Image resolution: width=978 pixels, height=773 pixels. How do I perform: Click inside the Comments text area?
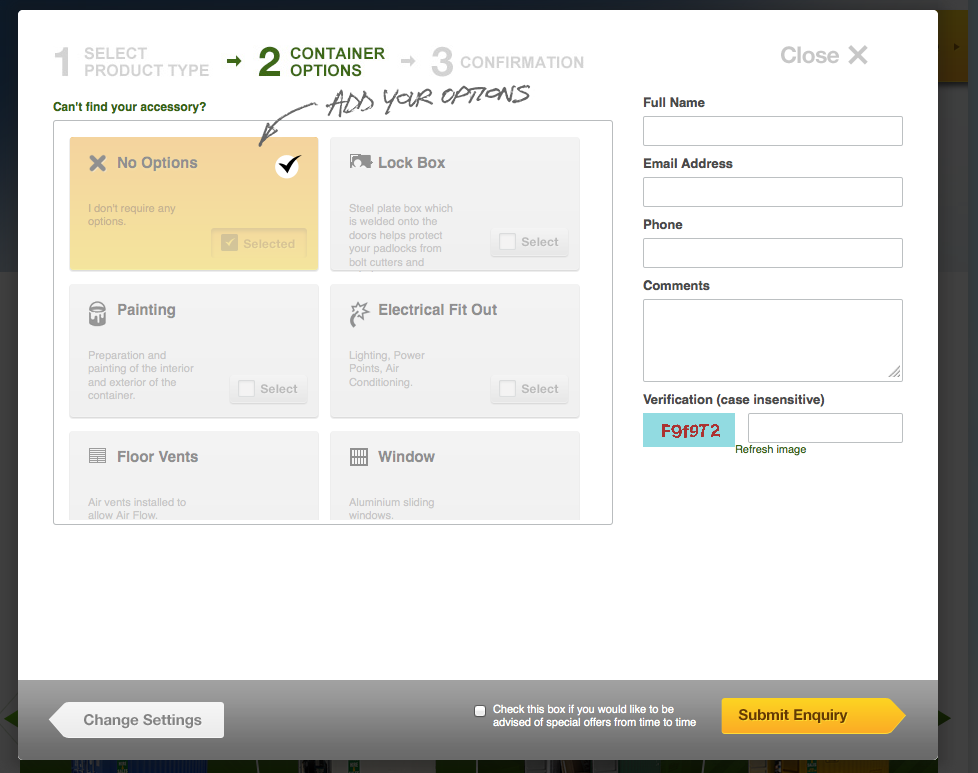point(773,341)
